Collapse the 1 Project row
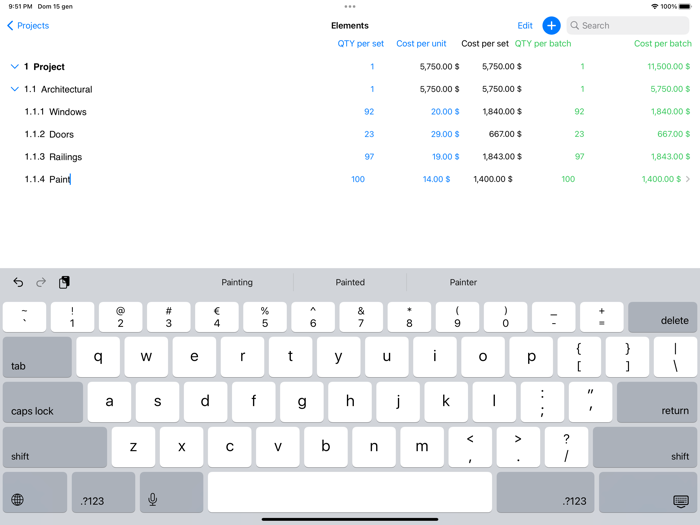 click(x=14, y=67)
